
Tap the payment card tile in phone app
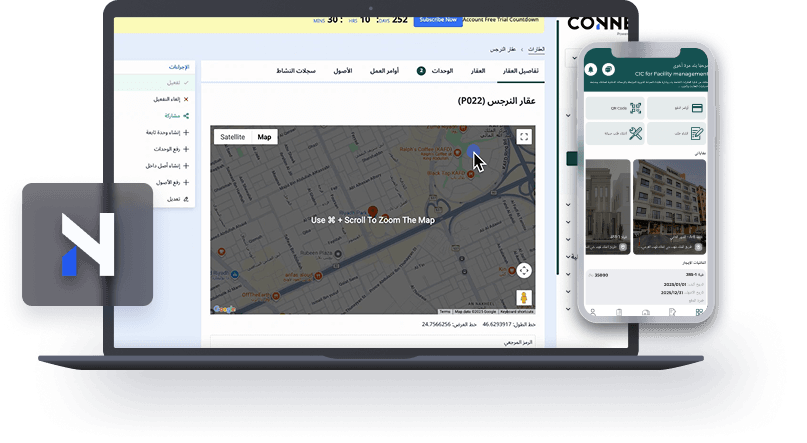(676, 108)
